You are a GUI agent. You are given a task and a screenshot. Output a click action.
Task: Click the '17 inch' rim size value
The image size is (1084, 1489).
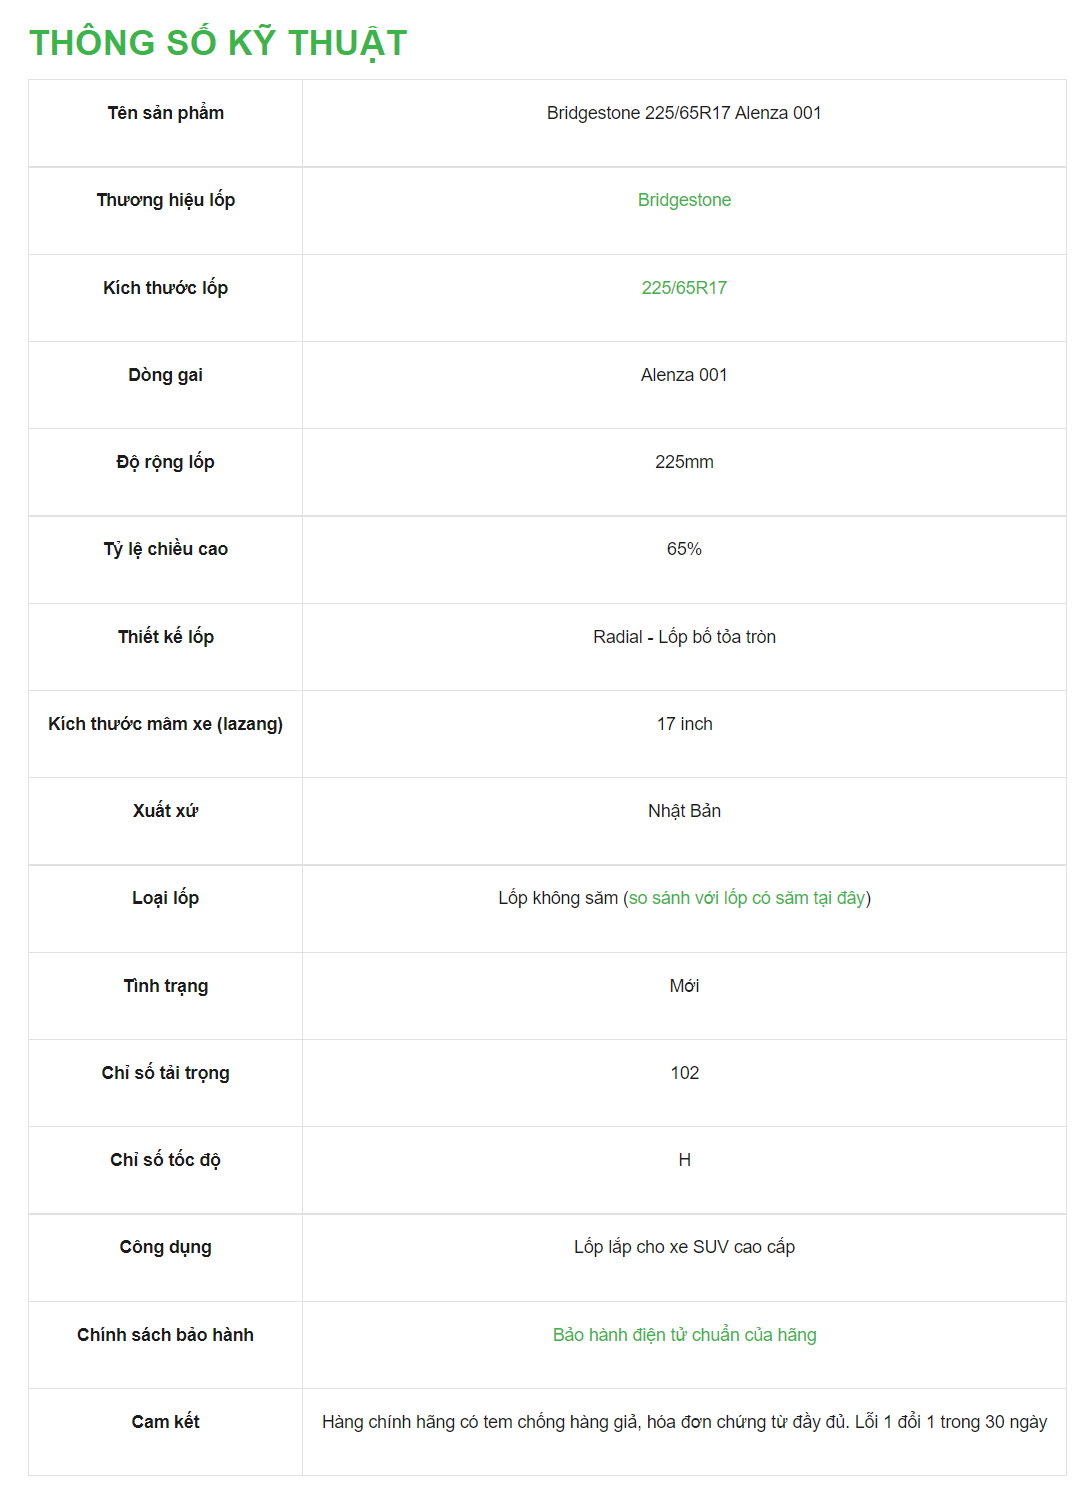[684, 724]
